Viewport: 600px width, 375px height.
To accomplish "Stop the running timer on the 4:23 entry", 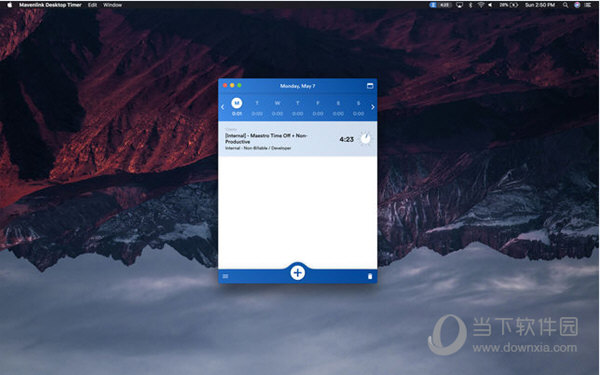I will point(365,139).
